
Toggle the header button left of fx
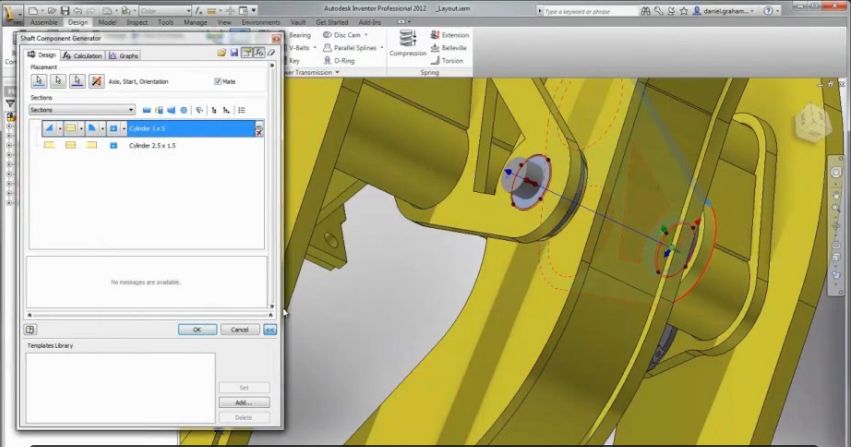pos(247,53)
